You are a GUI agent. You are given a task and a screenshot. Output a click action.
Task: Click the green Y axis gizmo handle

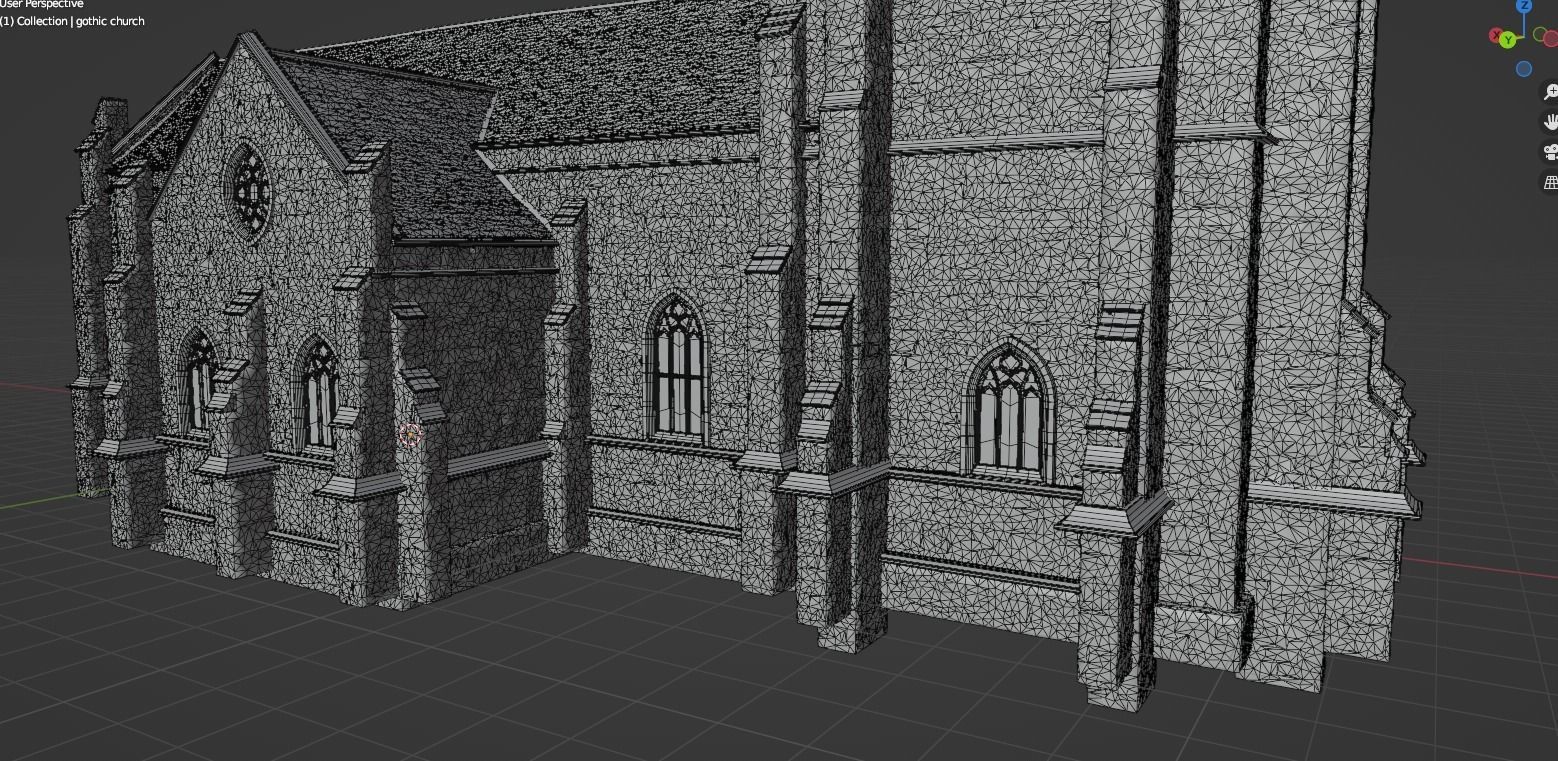pos(1507,40)
